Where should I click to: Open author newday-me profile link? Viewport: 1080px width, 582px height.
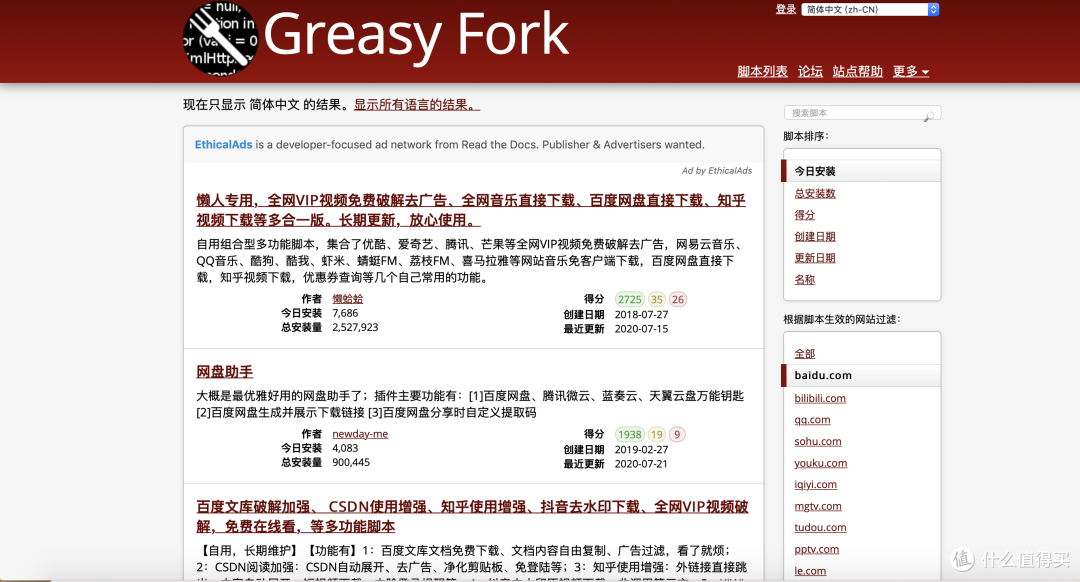pyautogui.click(x=360, y=434)
